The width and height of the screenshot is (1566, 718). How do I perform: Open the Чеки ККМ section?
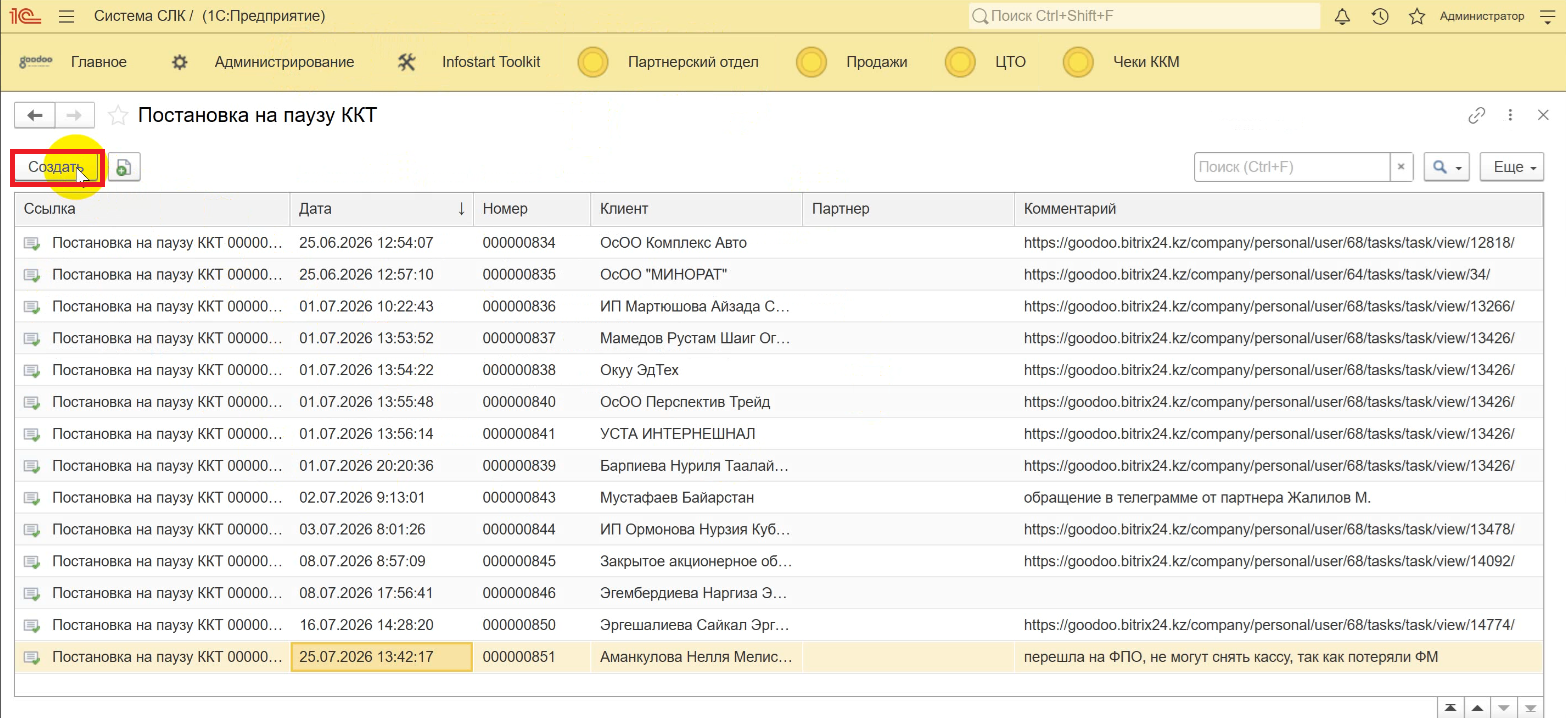(x=1146, y=62)
